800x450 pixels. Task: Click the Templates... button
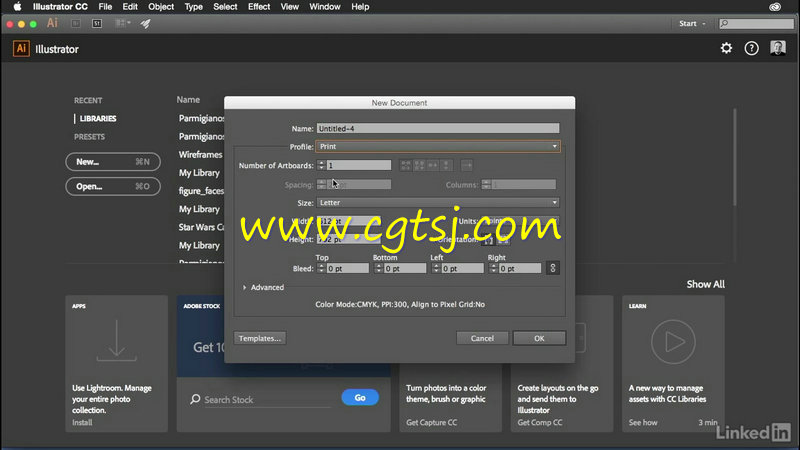coord(260,338)
